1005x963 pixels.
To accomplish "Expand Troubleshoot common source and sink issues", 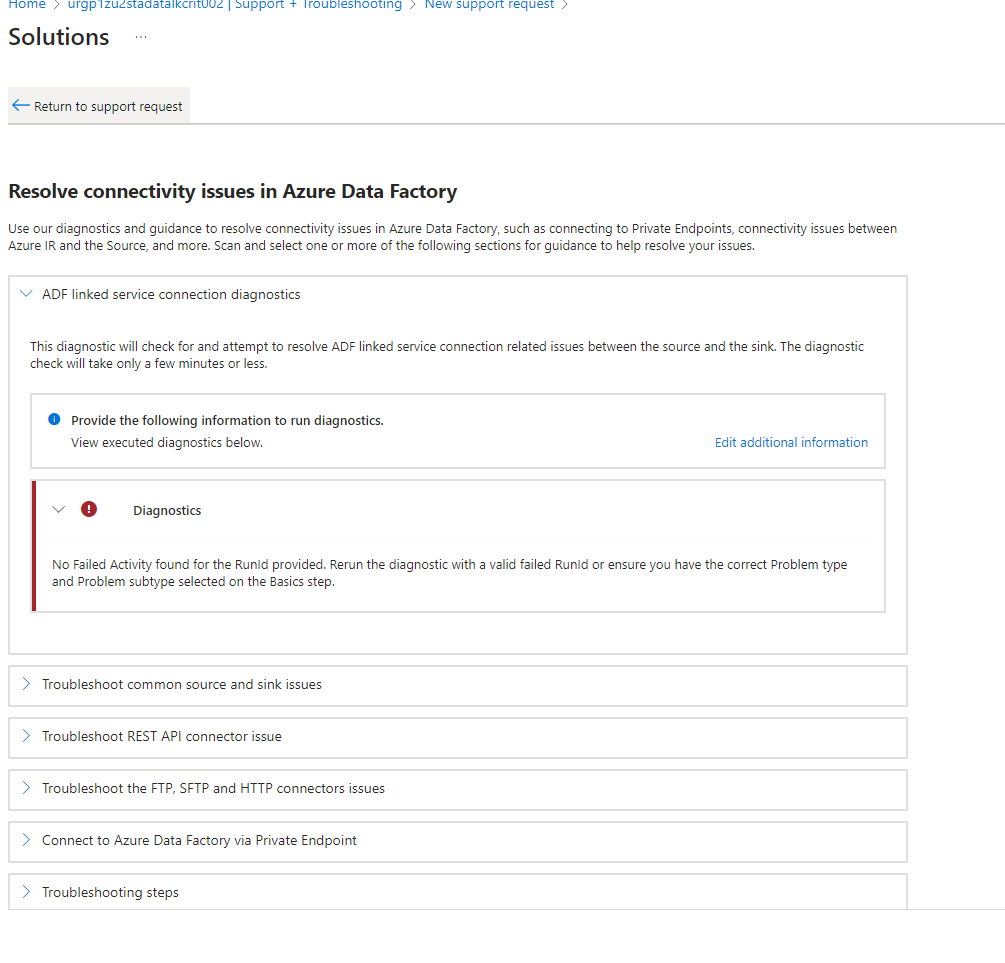I will (x=458, y=685).
